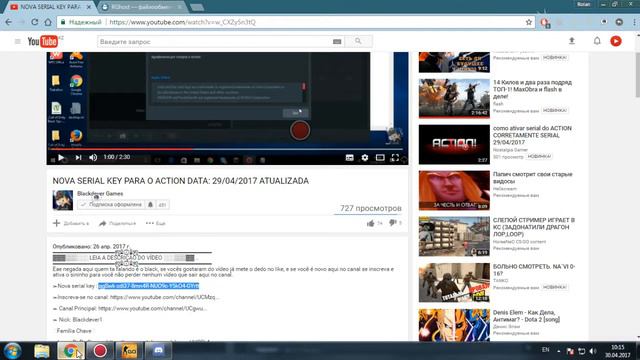Toggle channel notification bell
The height and width of the screenshot is (360, 640).
150,204
